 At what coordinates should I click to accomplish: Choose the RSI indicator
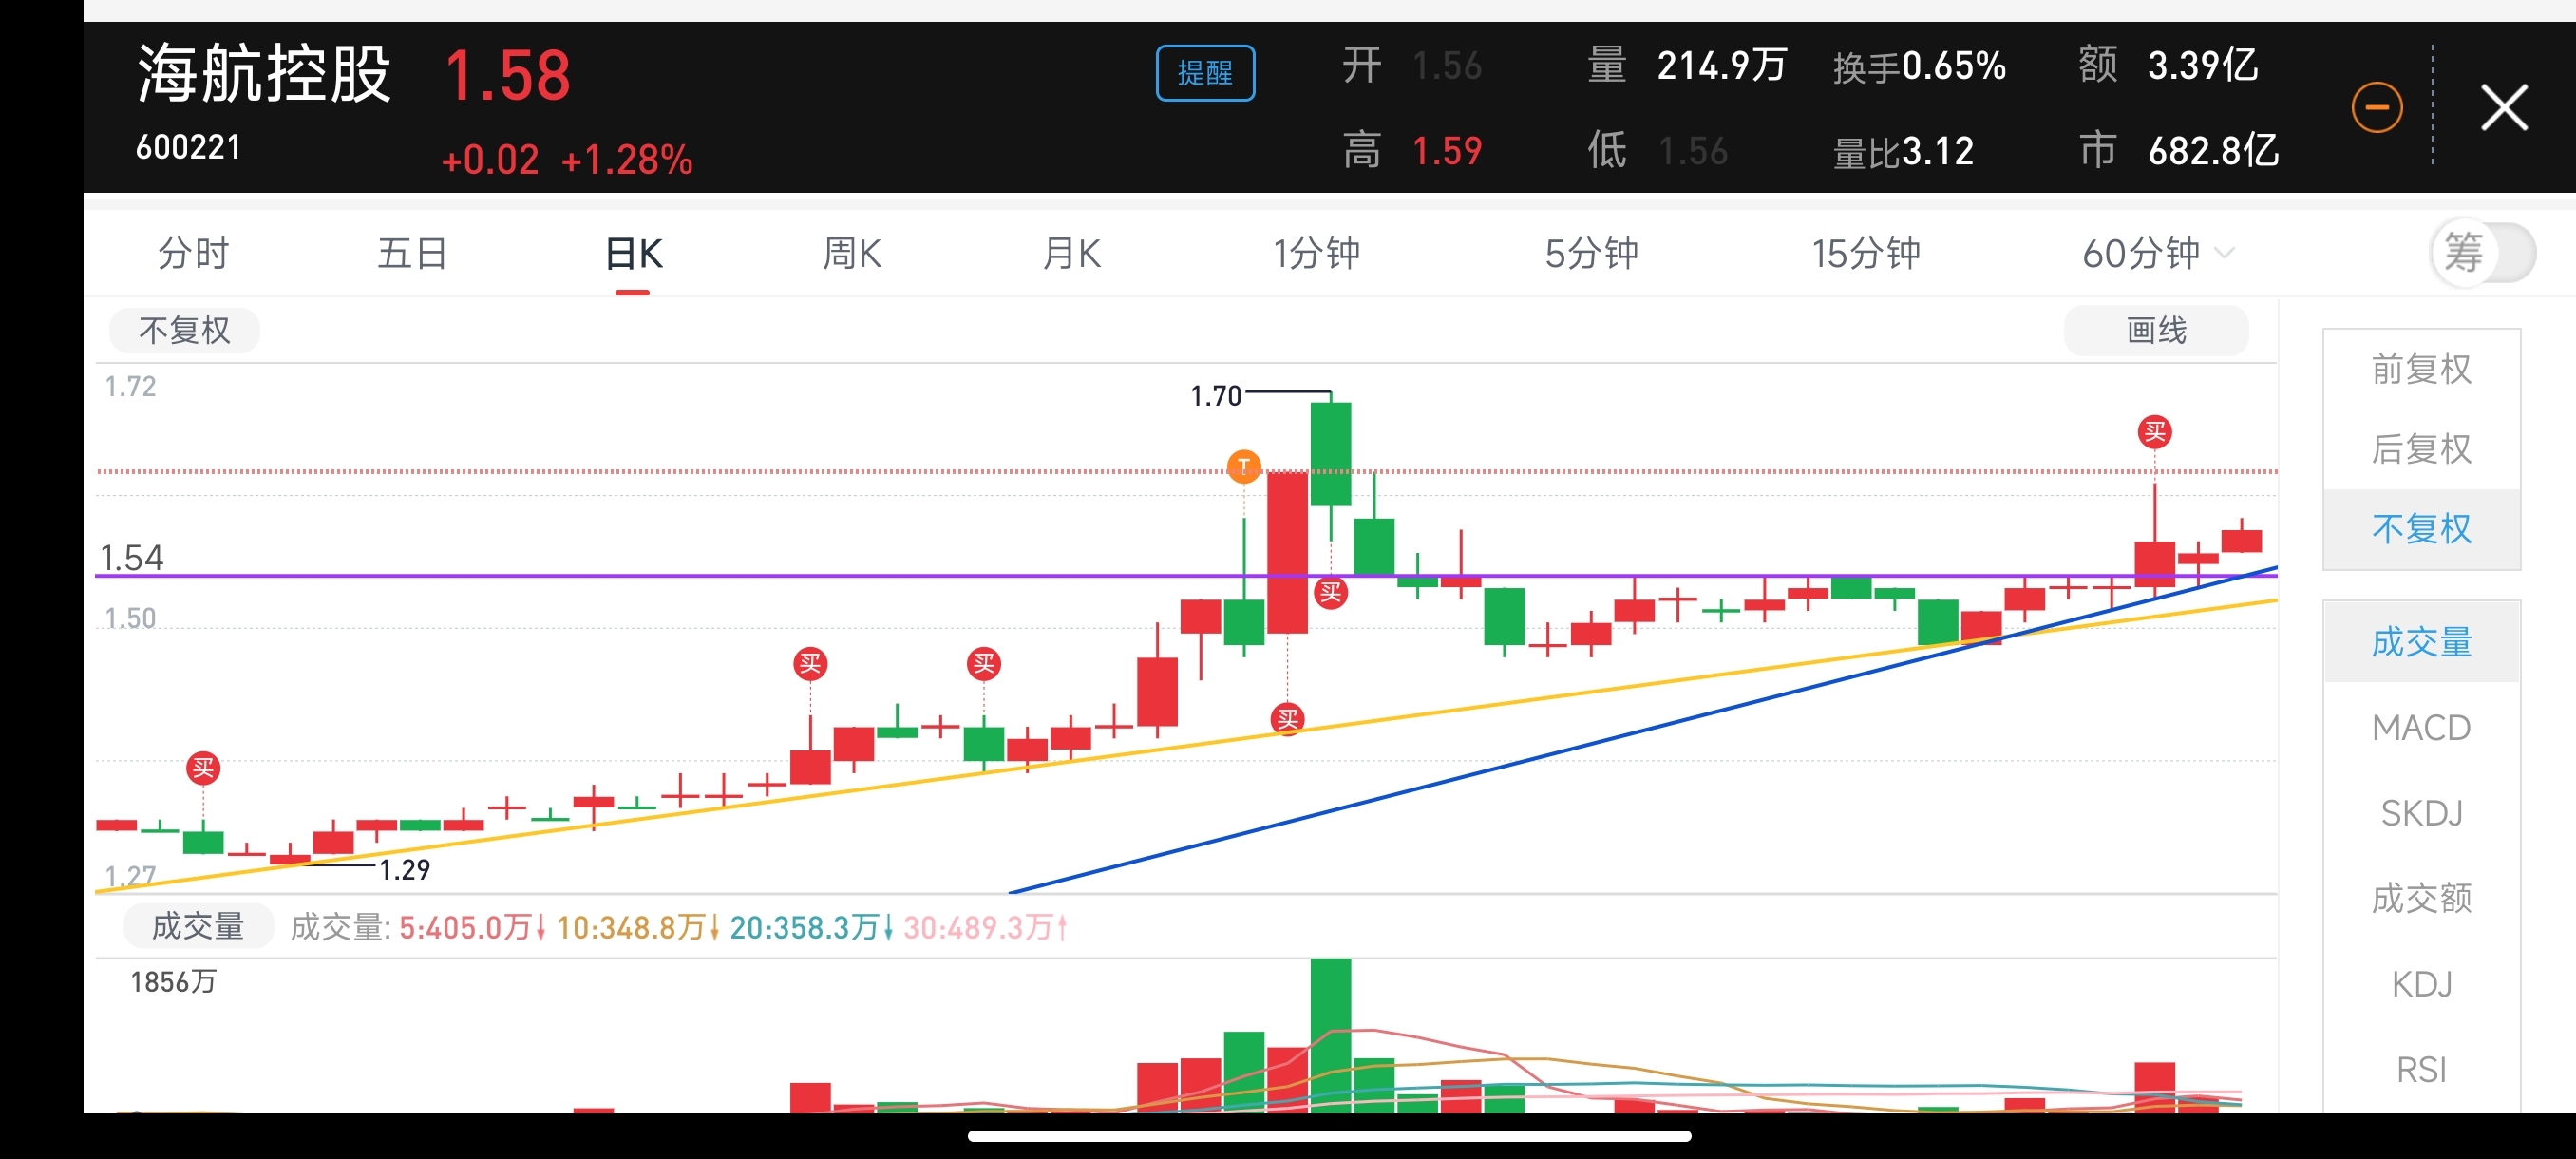[2421, 1069]
